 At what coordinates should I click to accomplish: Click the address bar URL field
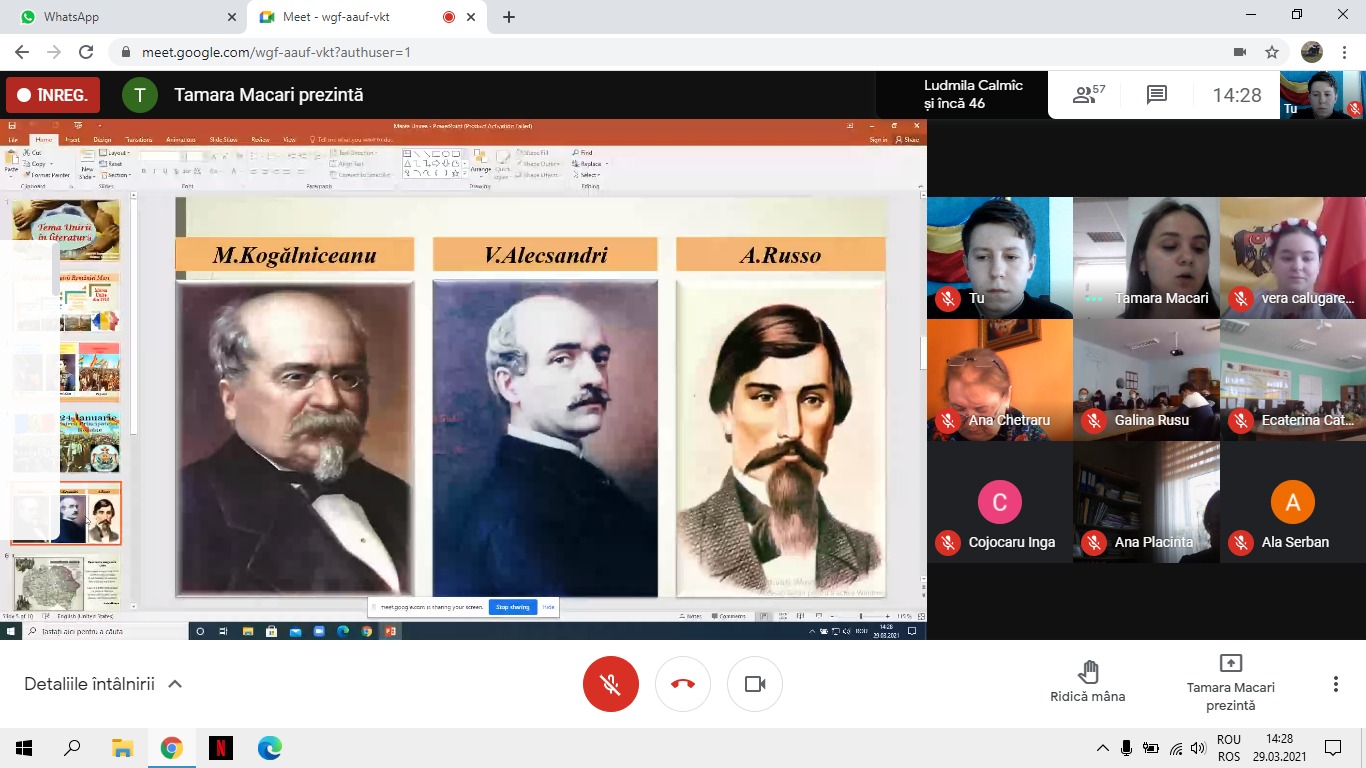coord(600,52)
